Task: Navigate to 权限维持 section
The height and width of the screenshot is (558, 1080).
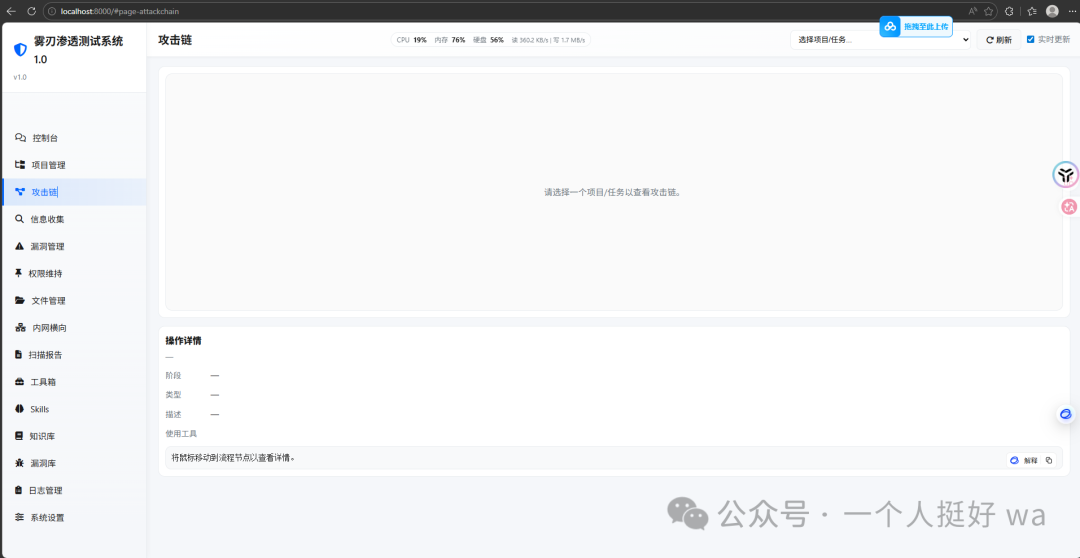Action: [x=73, y=273]
